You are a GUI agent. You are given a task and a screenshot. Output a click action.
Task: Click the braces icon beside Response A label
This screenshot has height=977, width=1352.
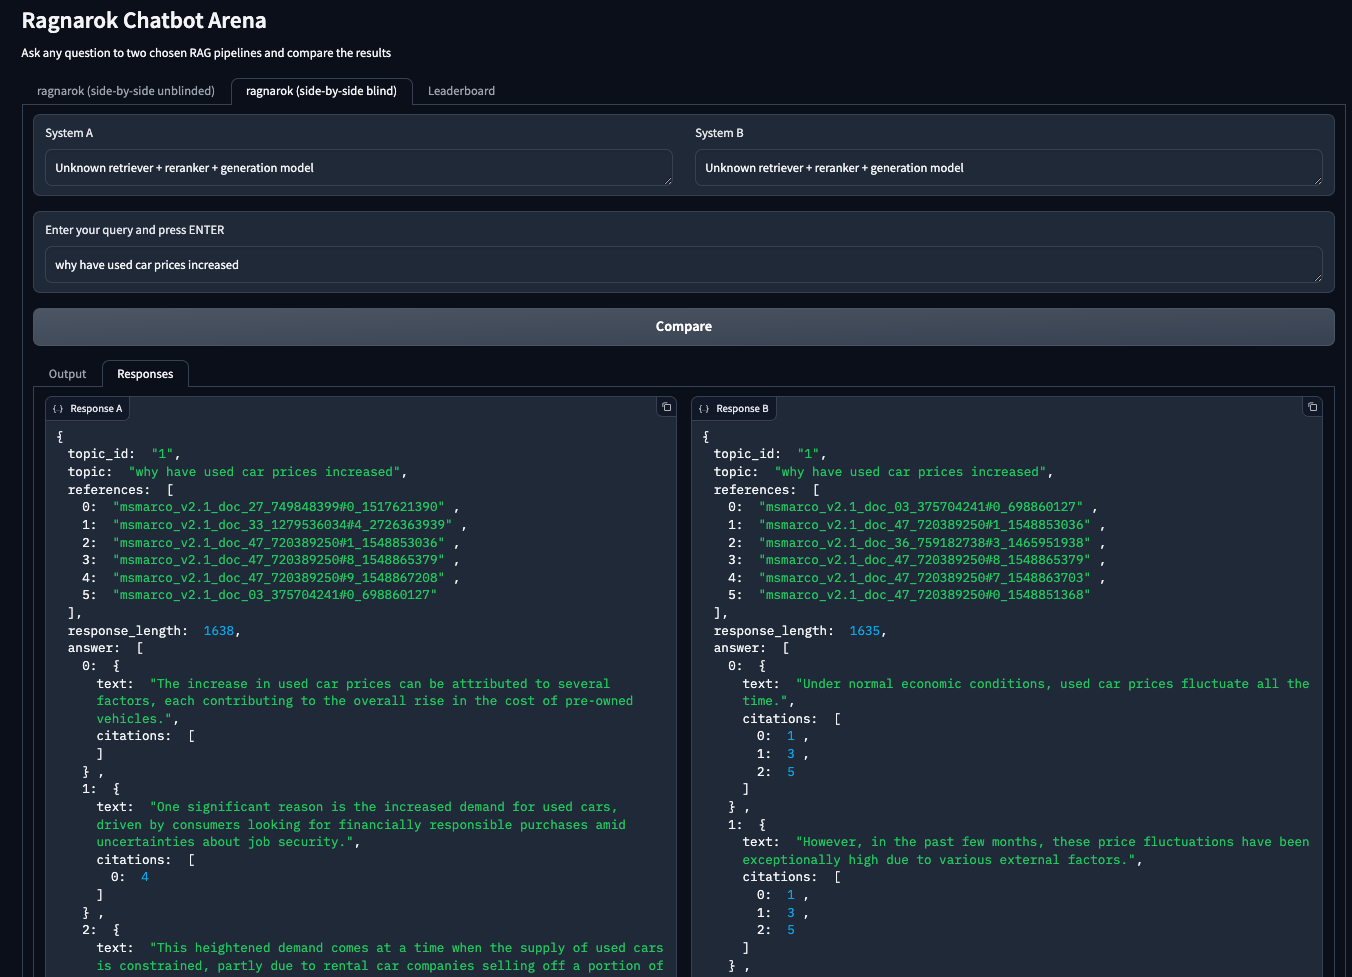click(x=58, y=409)
